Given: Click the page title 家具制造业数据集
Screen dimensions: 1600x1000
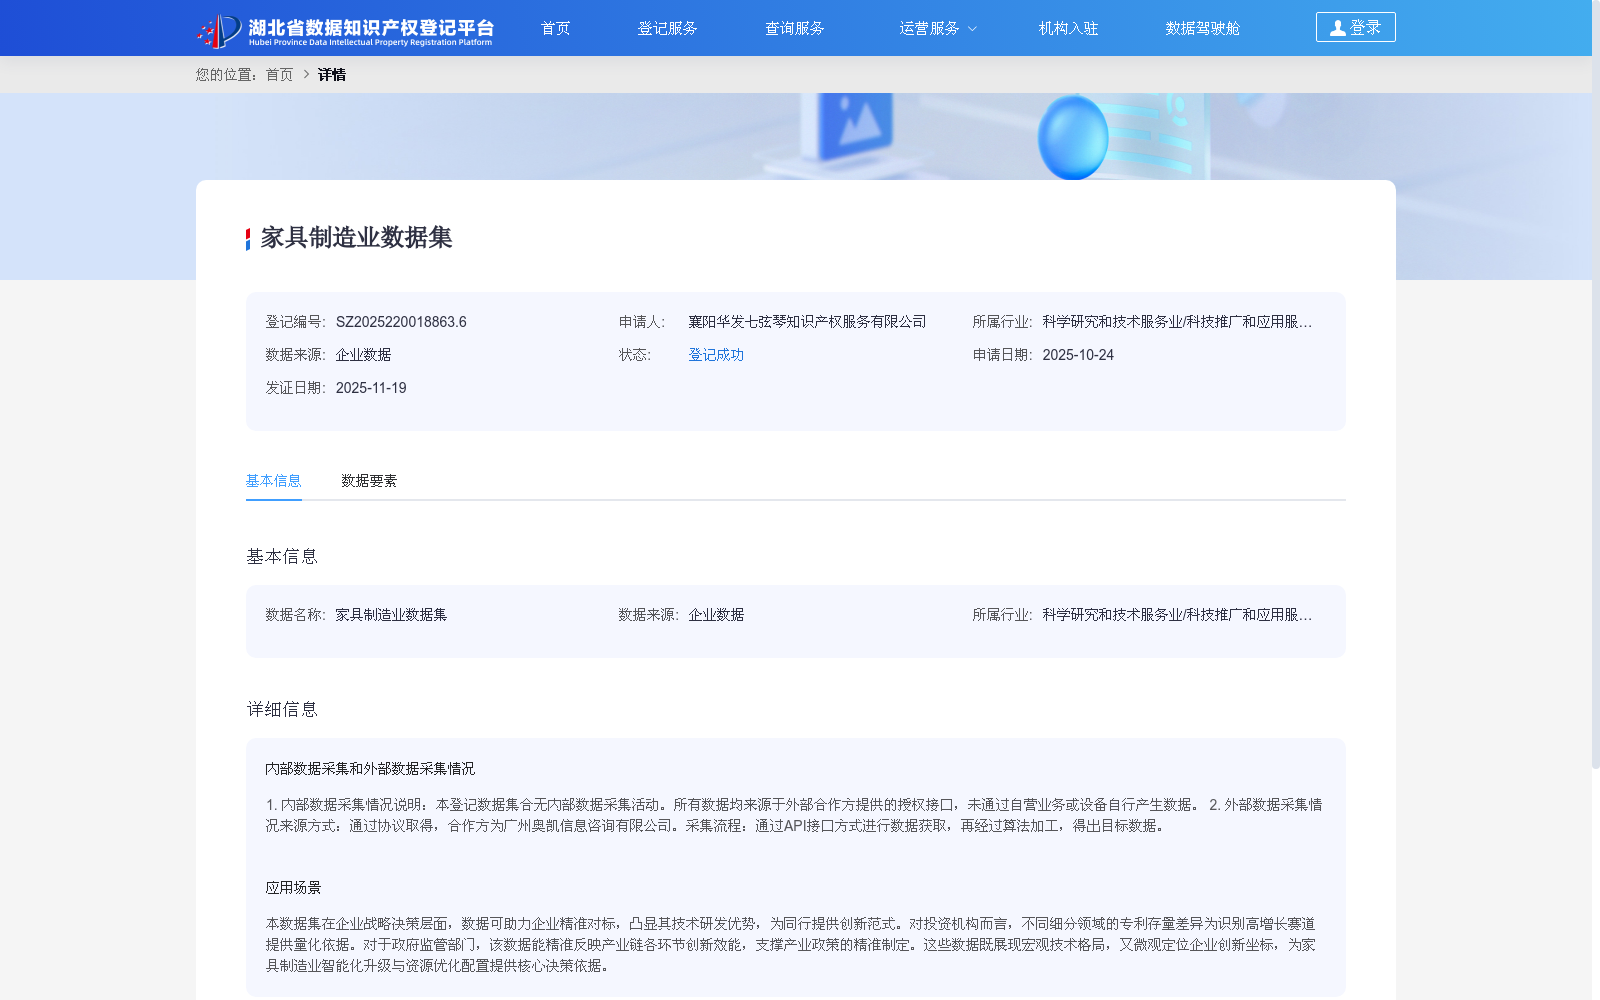Looking at the screenshot, I should 357,238.
